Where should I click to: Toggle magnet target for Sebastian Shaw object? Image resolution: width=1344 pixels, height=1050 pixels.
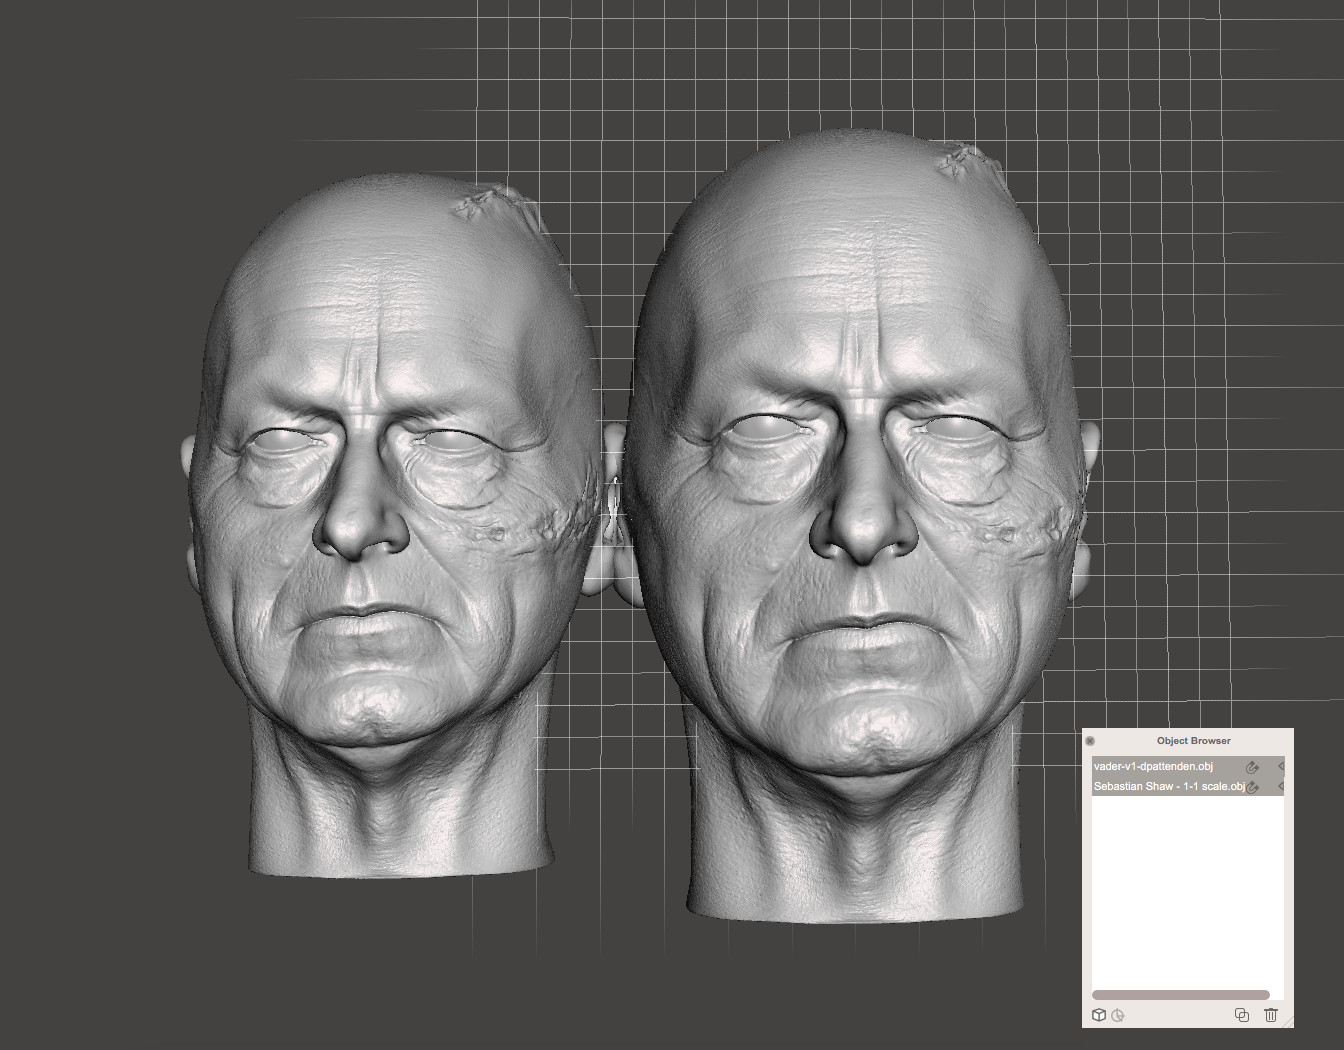pyautogui.click(x=1252, y=787)
